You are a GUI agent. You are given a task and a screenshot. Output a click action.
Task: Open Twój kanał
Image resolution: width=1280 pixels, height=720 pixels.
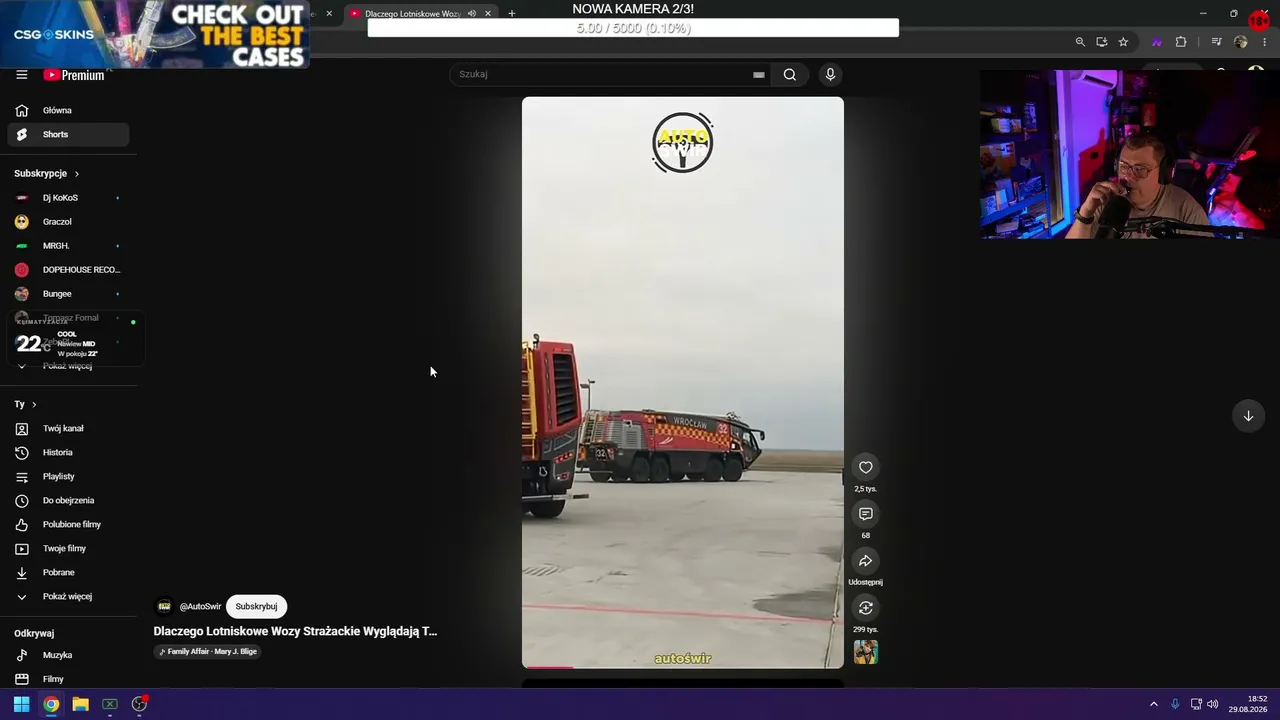pyautogui.click(x=68, y=428)
